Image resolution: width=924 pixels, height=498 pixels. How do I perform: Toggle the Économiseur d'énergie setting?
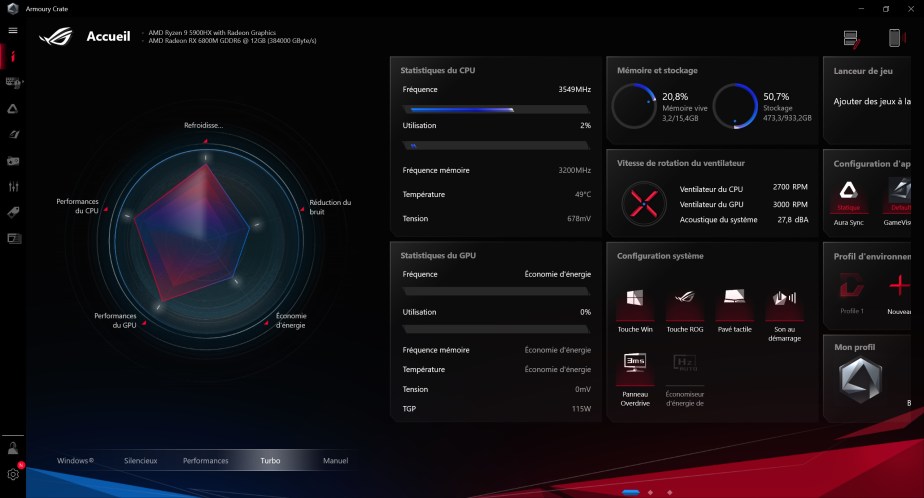tap(685, 379)
